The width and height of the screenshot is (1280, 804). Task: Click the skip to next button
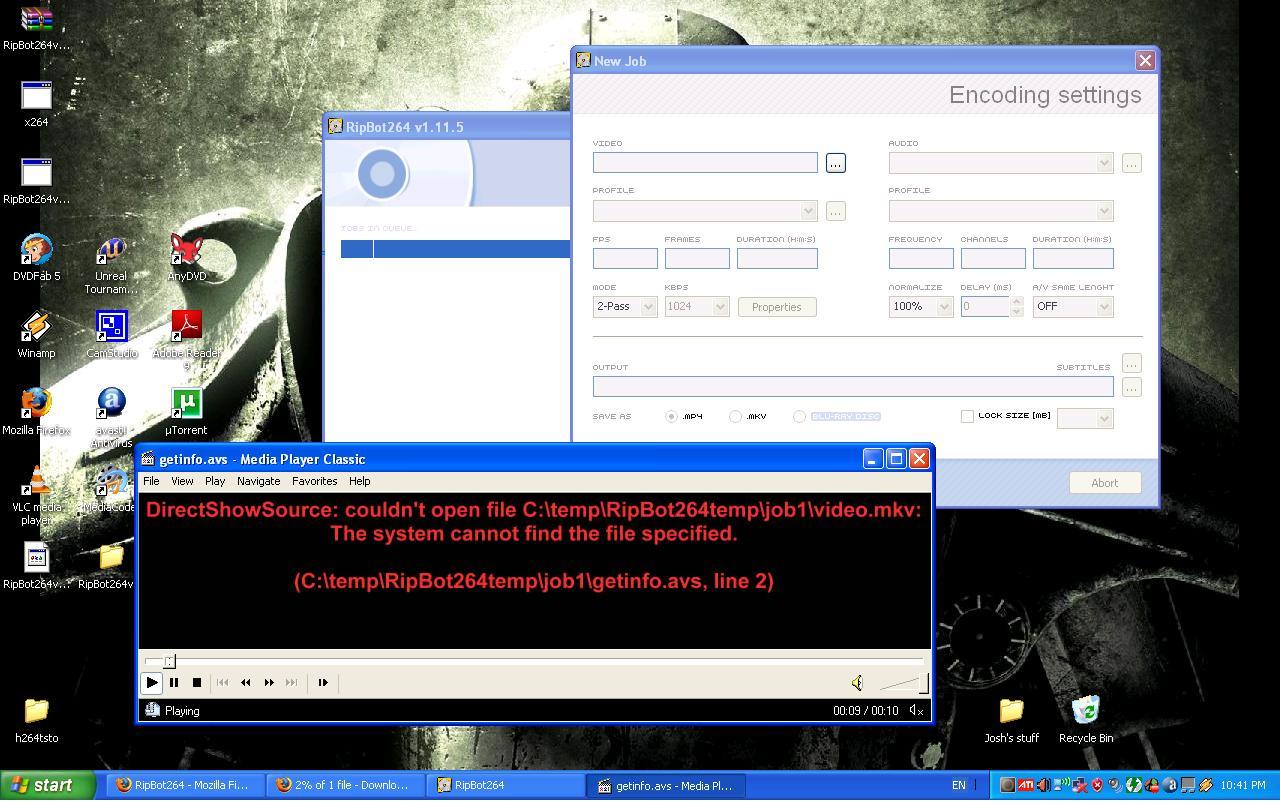pyautogui.click(x=292, y=683)
